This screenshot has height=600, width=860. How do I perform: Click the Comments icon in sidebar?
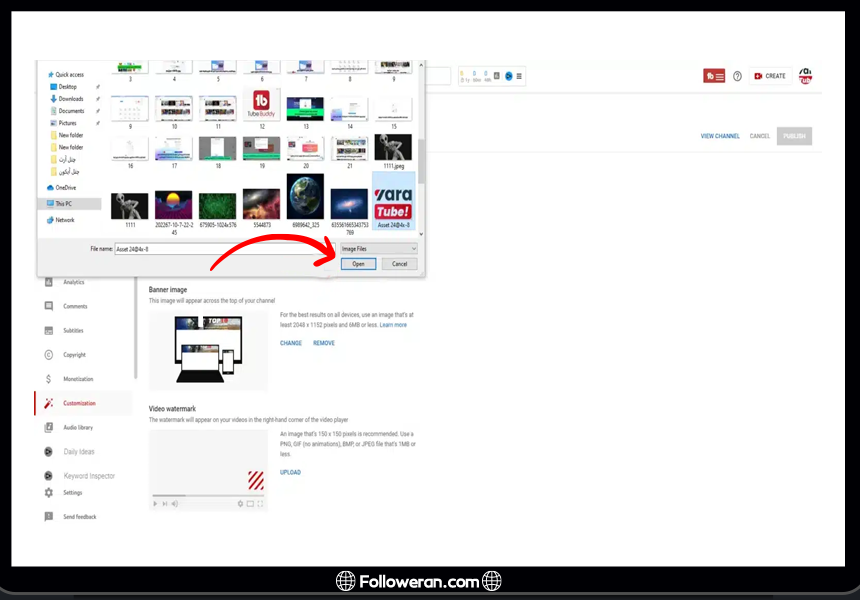[48, 307]
